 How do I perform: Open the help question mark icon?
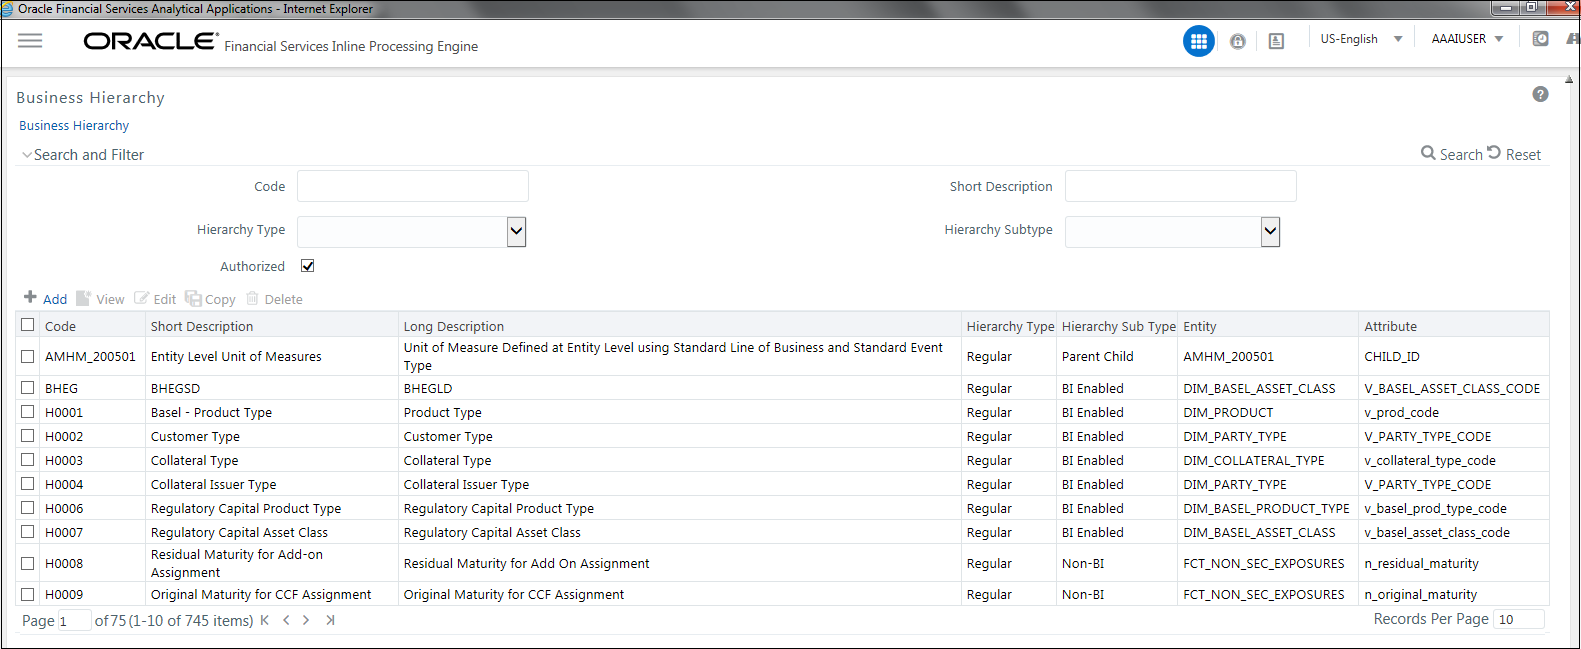[1540, 94]
